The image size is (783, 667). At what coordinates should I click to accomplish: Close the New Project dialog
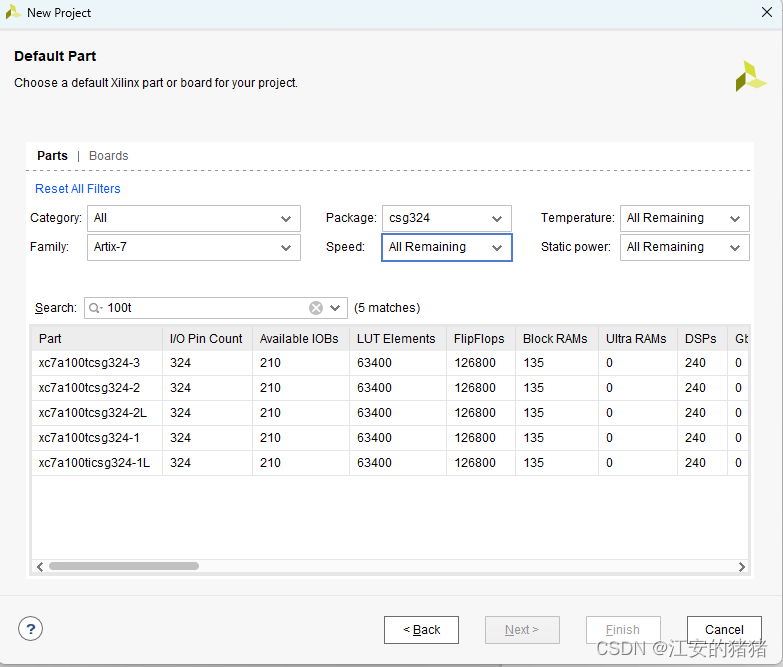coord(767,12)
